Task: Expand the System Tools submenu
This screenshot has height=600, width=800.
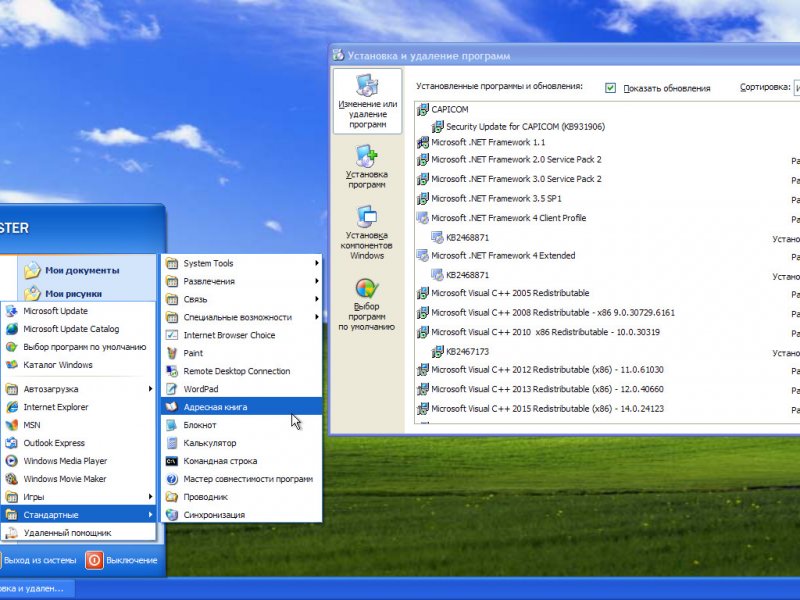Action: pos(241,263)
